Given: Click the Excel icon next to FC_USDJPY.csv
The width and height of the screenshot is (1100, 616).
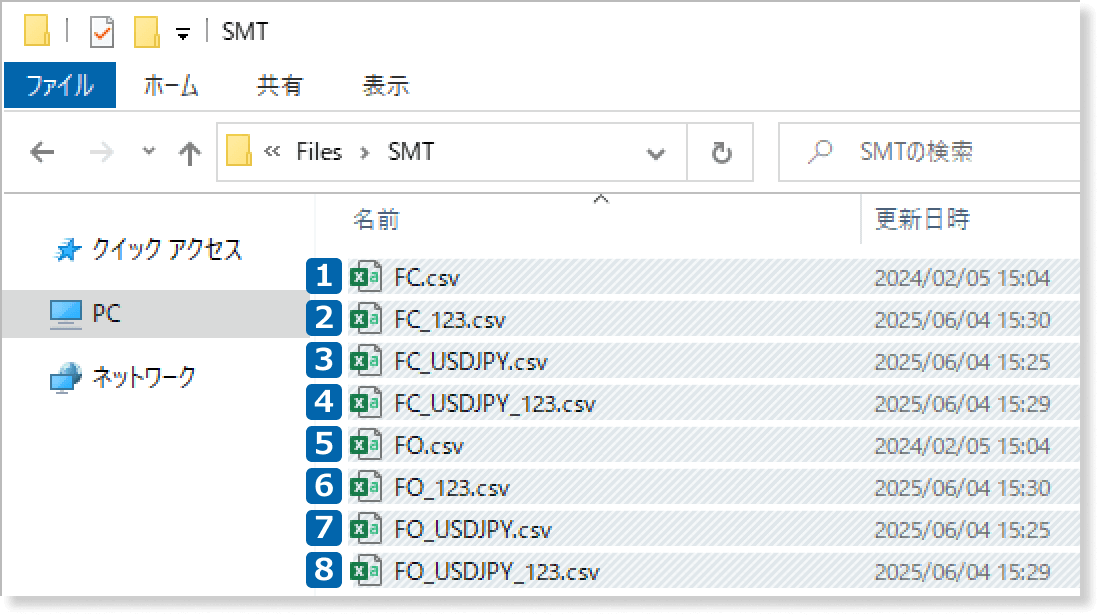Looking at the screenshot, I should click(365, 361).
